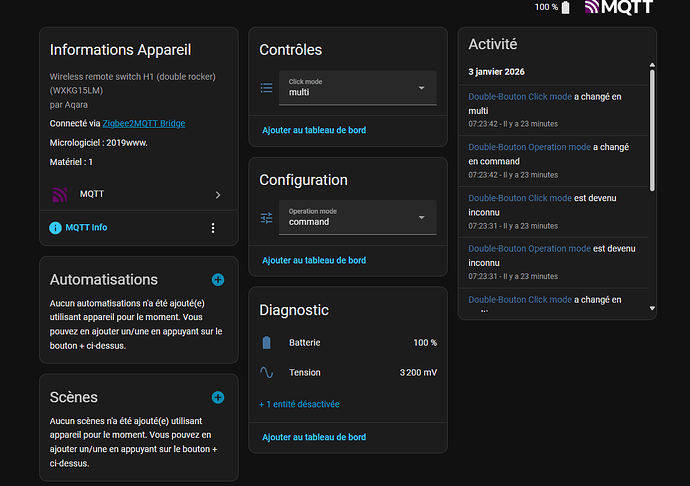This screenshot has width=690, height=486.
Task: Click the blue MQTT Info icon
Action: click(x=55, y=228)
